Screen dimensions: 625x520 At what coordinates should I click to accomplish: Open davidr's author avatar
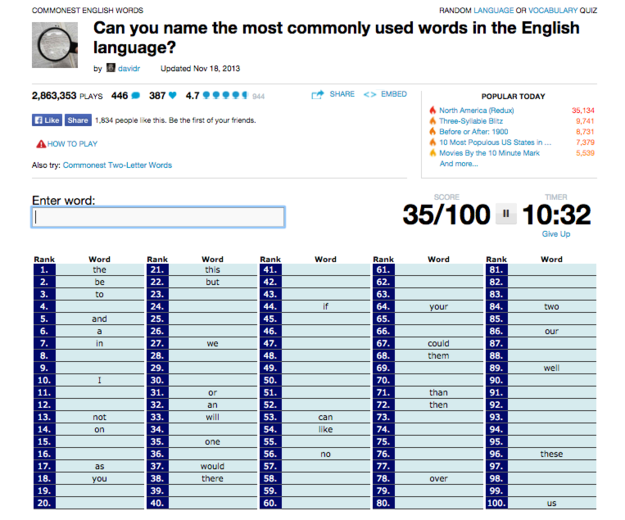point(111,68)
